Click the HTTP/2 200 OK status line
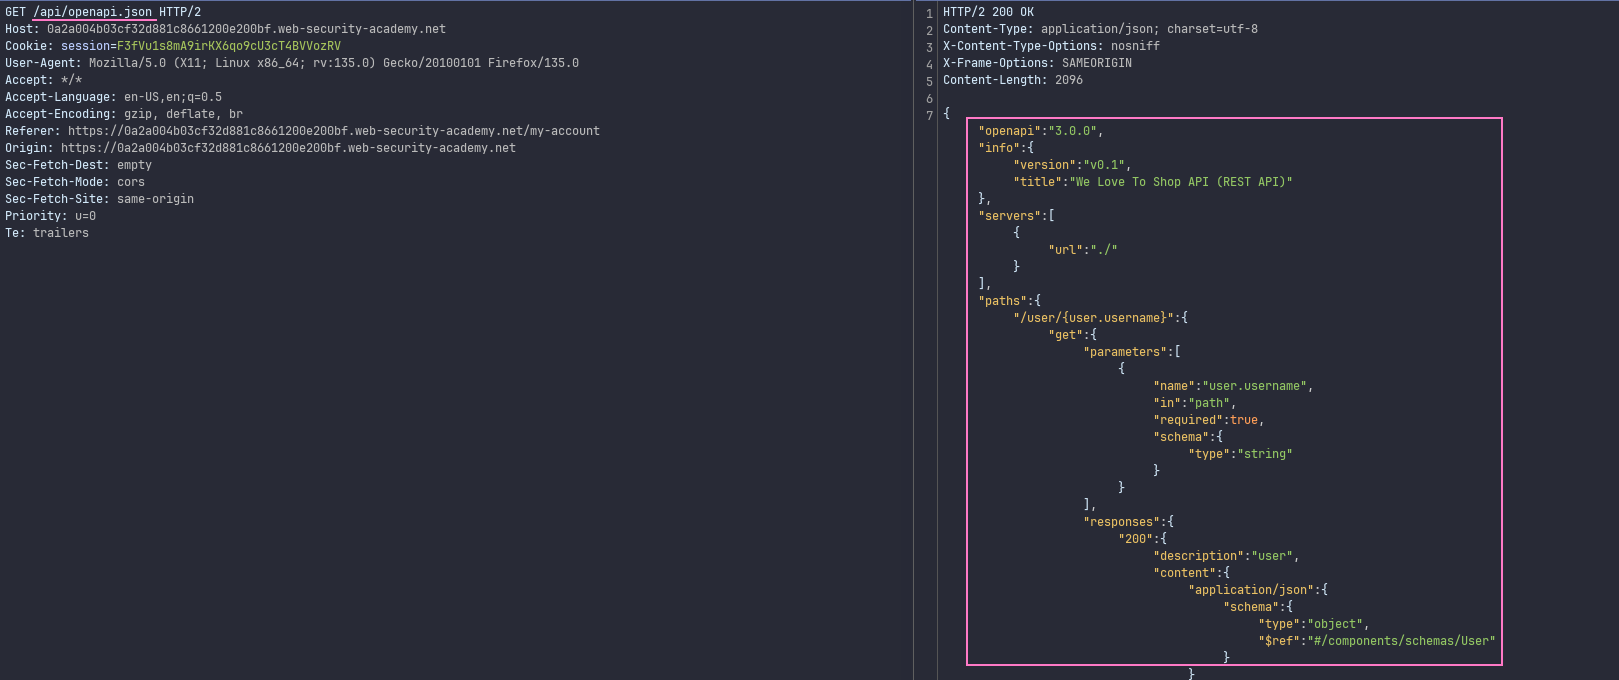Image resolution: width=1619 pixels, height=680 pixels. [988, 12]
